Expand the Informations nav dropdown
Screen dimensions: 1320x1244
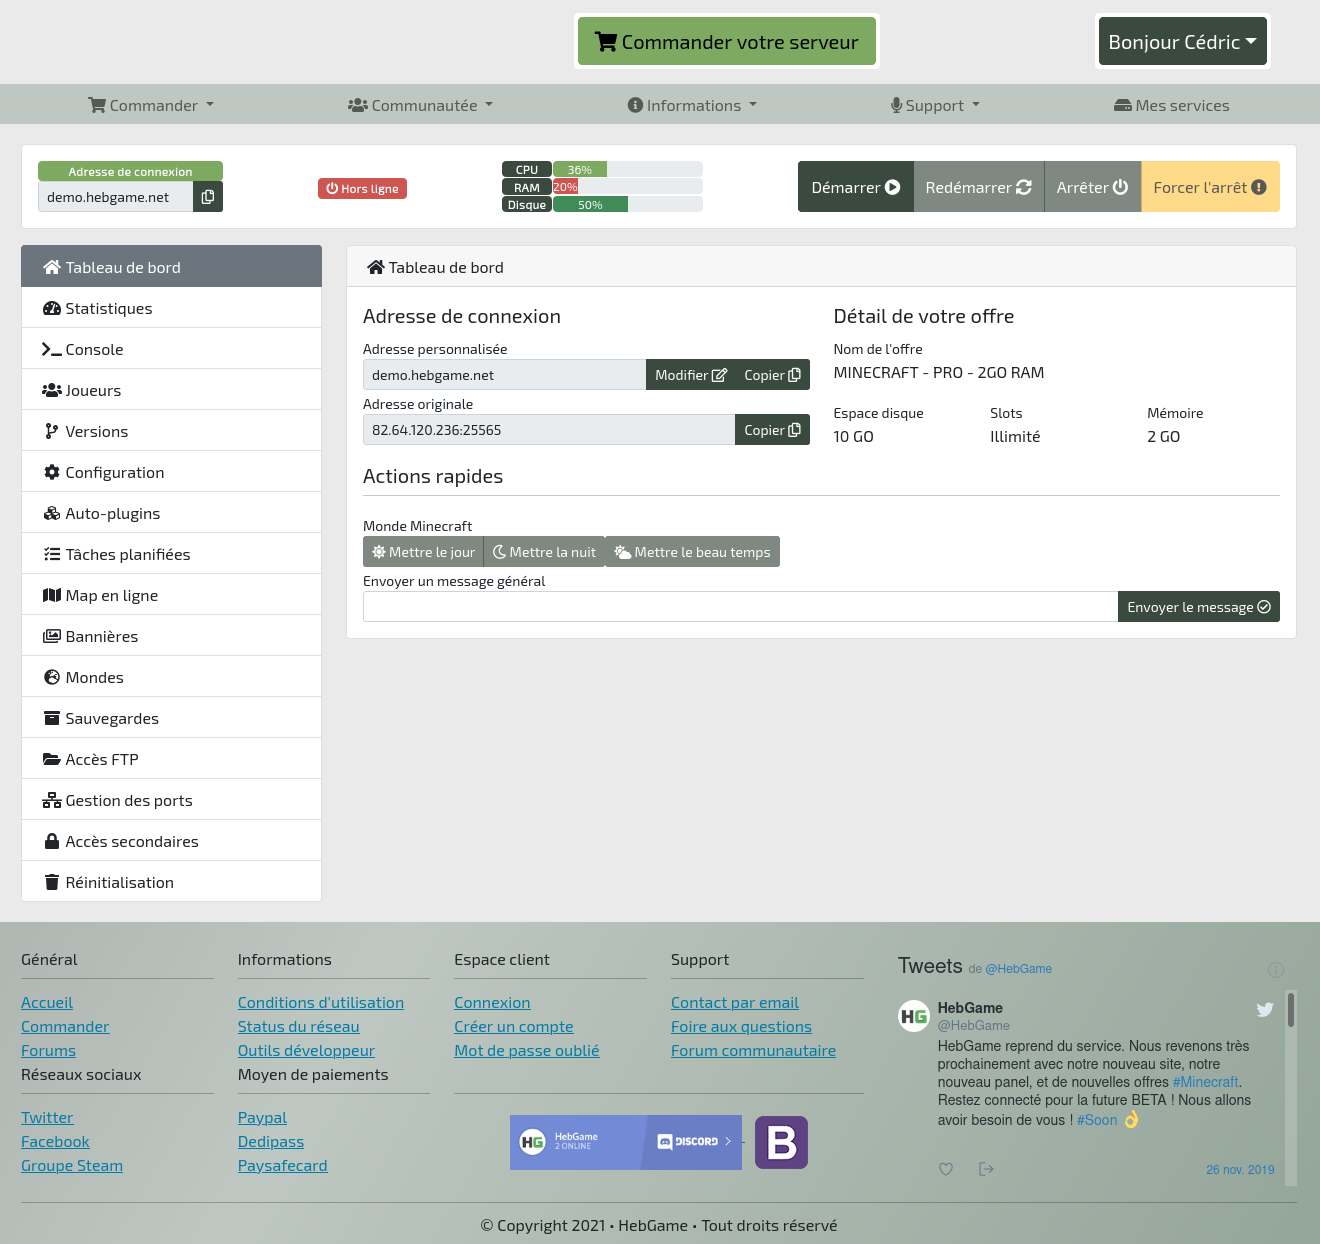pyautogui.click(x=692, y=105)
